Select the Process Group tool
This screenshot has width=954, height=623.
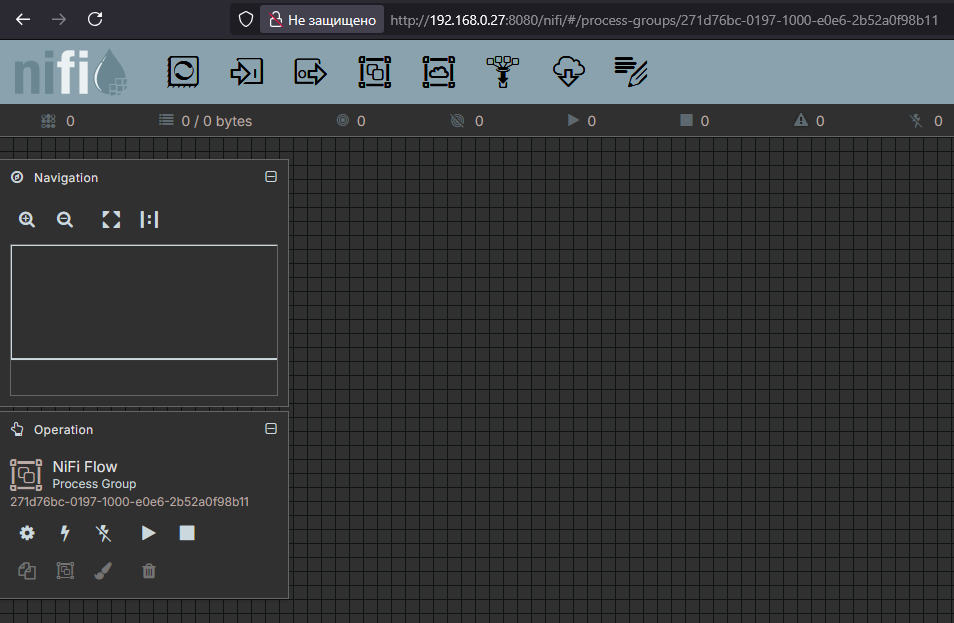point(374,71)
